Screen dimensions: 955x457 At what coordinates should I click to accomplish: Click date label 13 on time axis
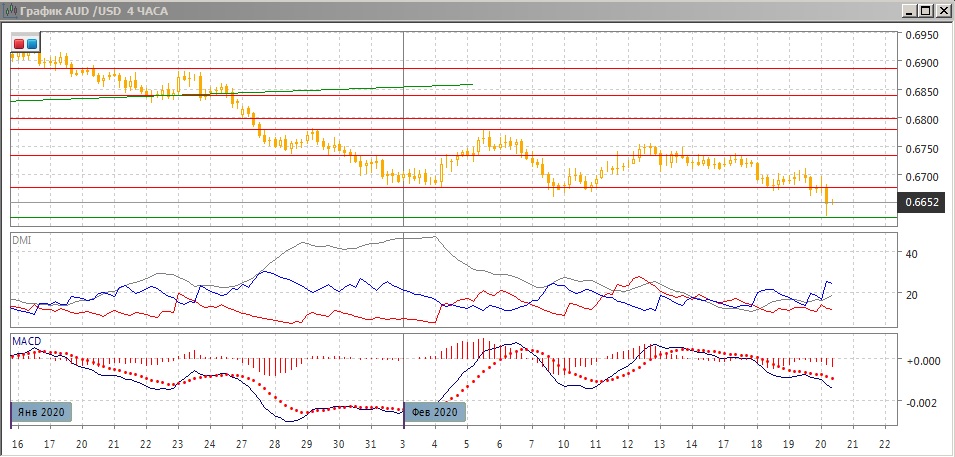pyautogui.click(x=660, y=443)
